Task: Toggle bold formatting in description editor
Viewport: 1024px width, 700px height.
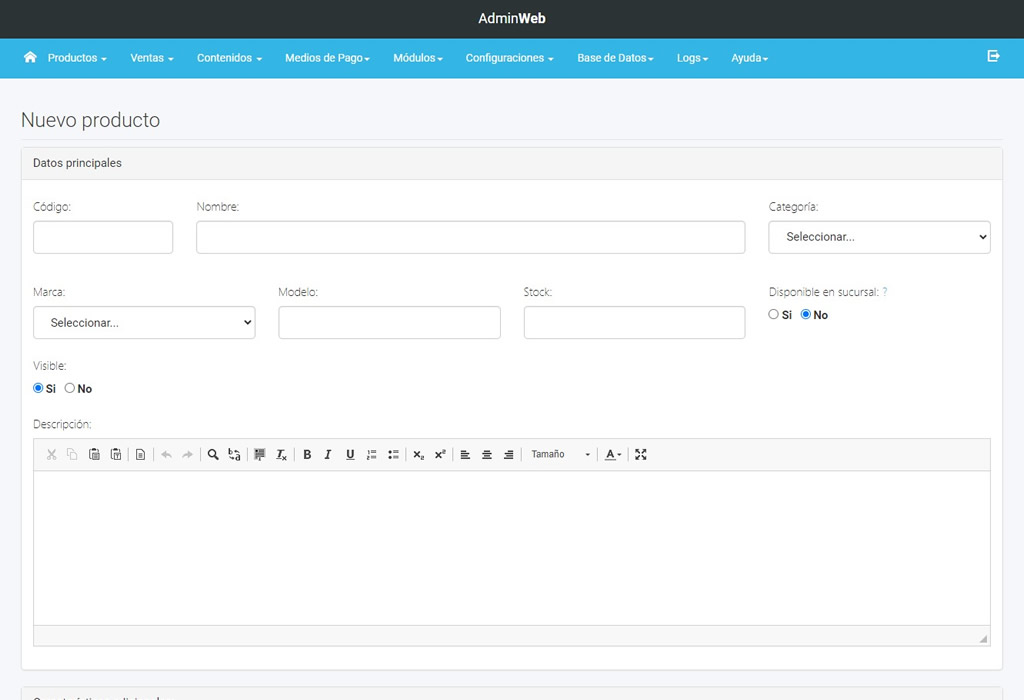Action: coord(307,455)
